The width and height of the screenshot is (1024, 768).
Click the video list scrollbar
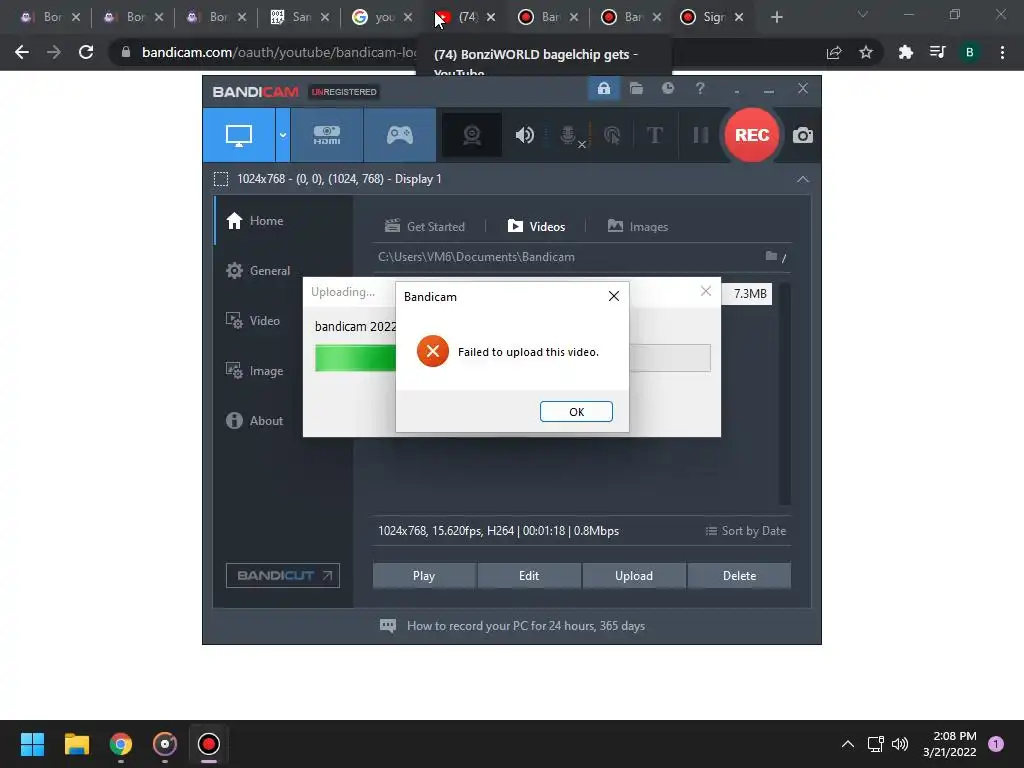pos(784,394)
